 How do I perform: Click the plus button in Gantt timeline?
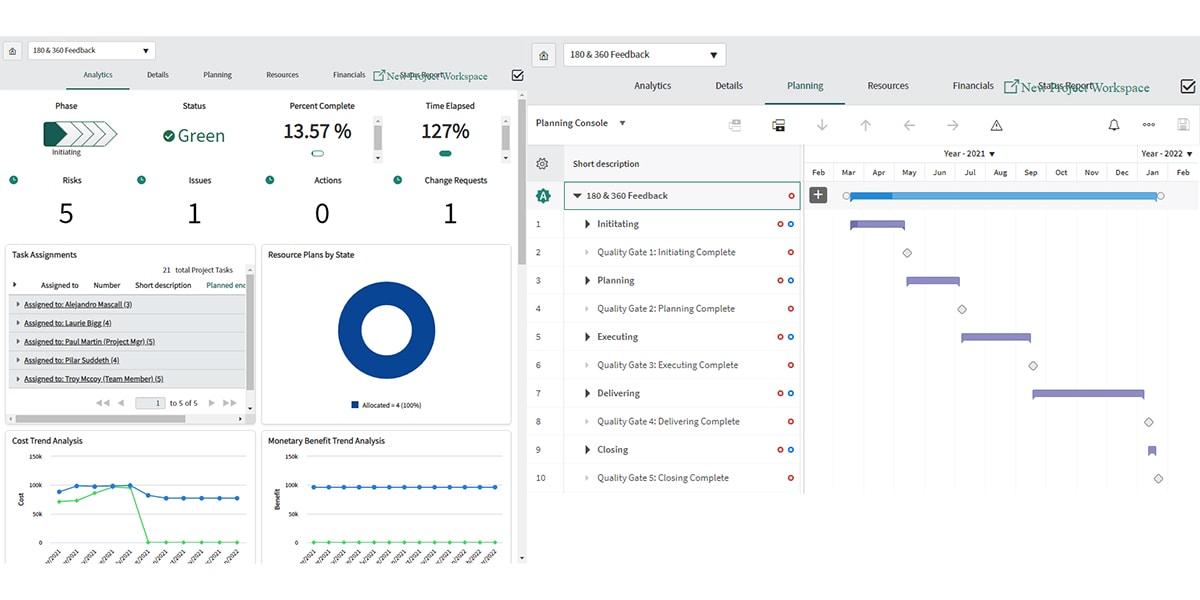click(818, 195)
